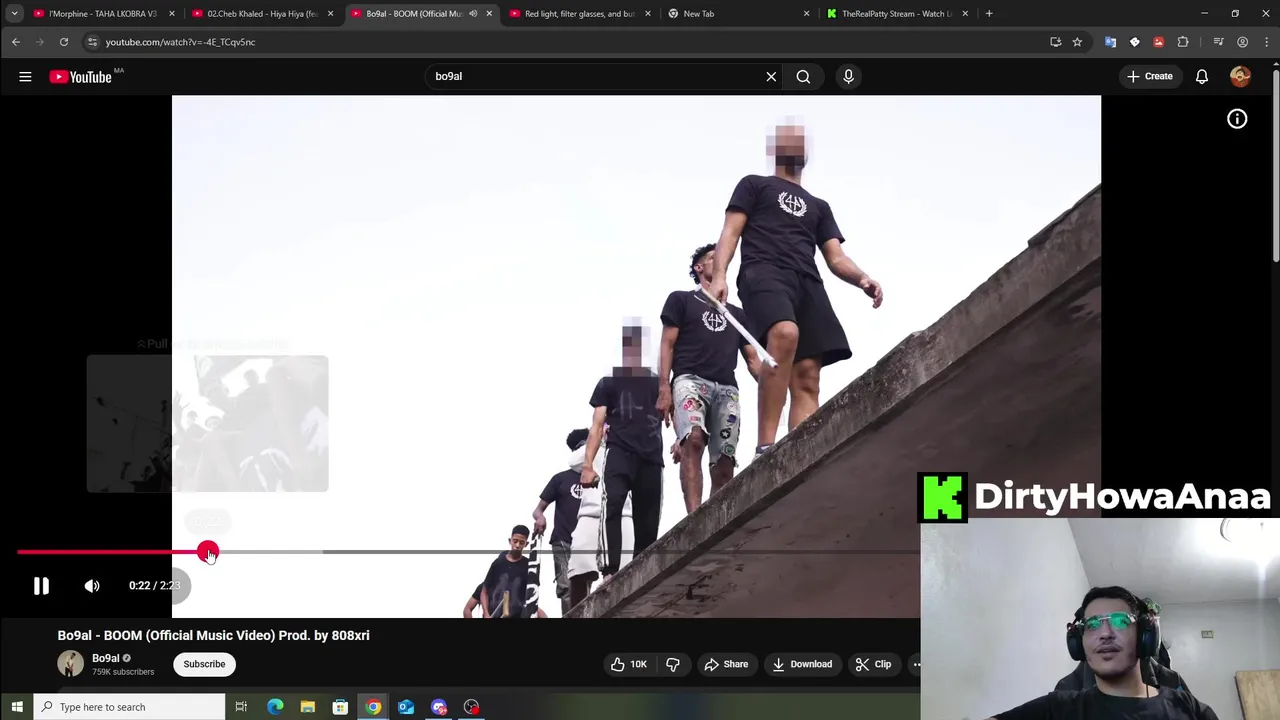
Task: Create a Clip of the video
Action: [x=873, y=664]
